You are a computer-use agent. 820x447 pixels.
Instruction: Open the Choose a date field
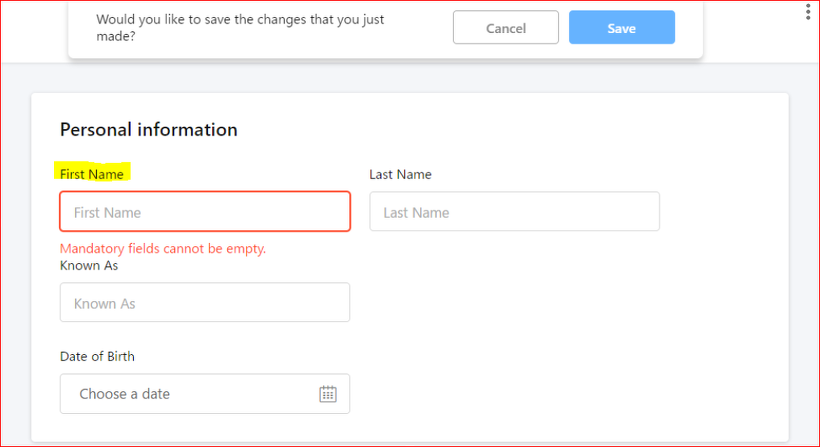[190, 394]
